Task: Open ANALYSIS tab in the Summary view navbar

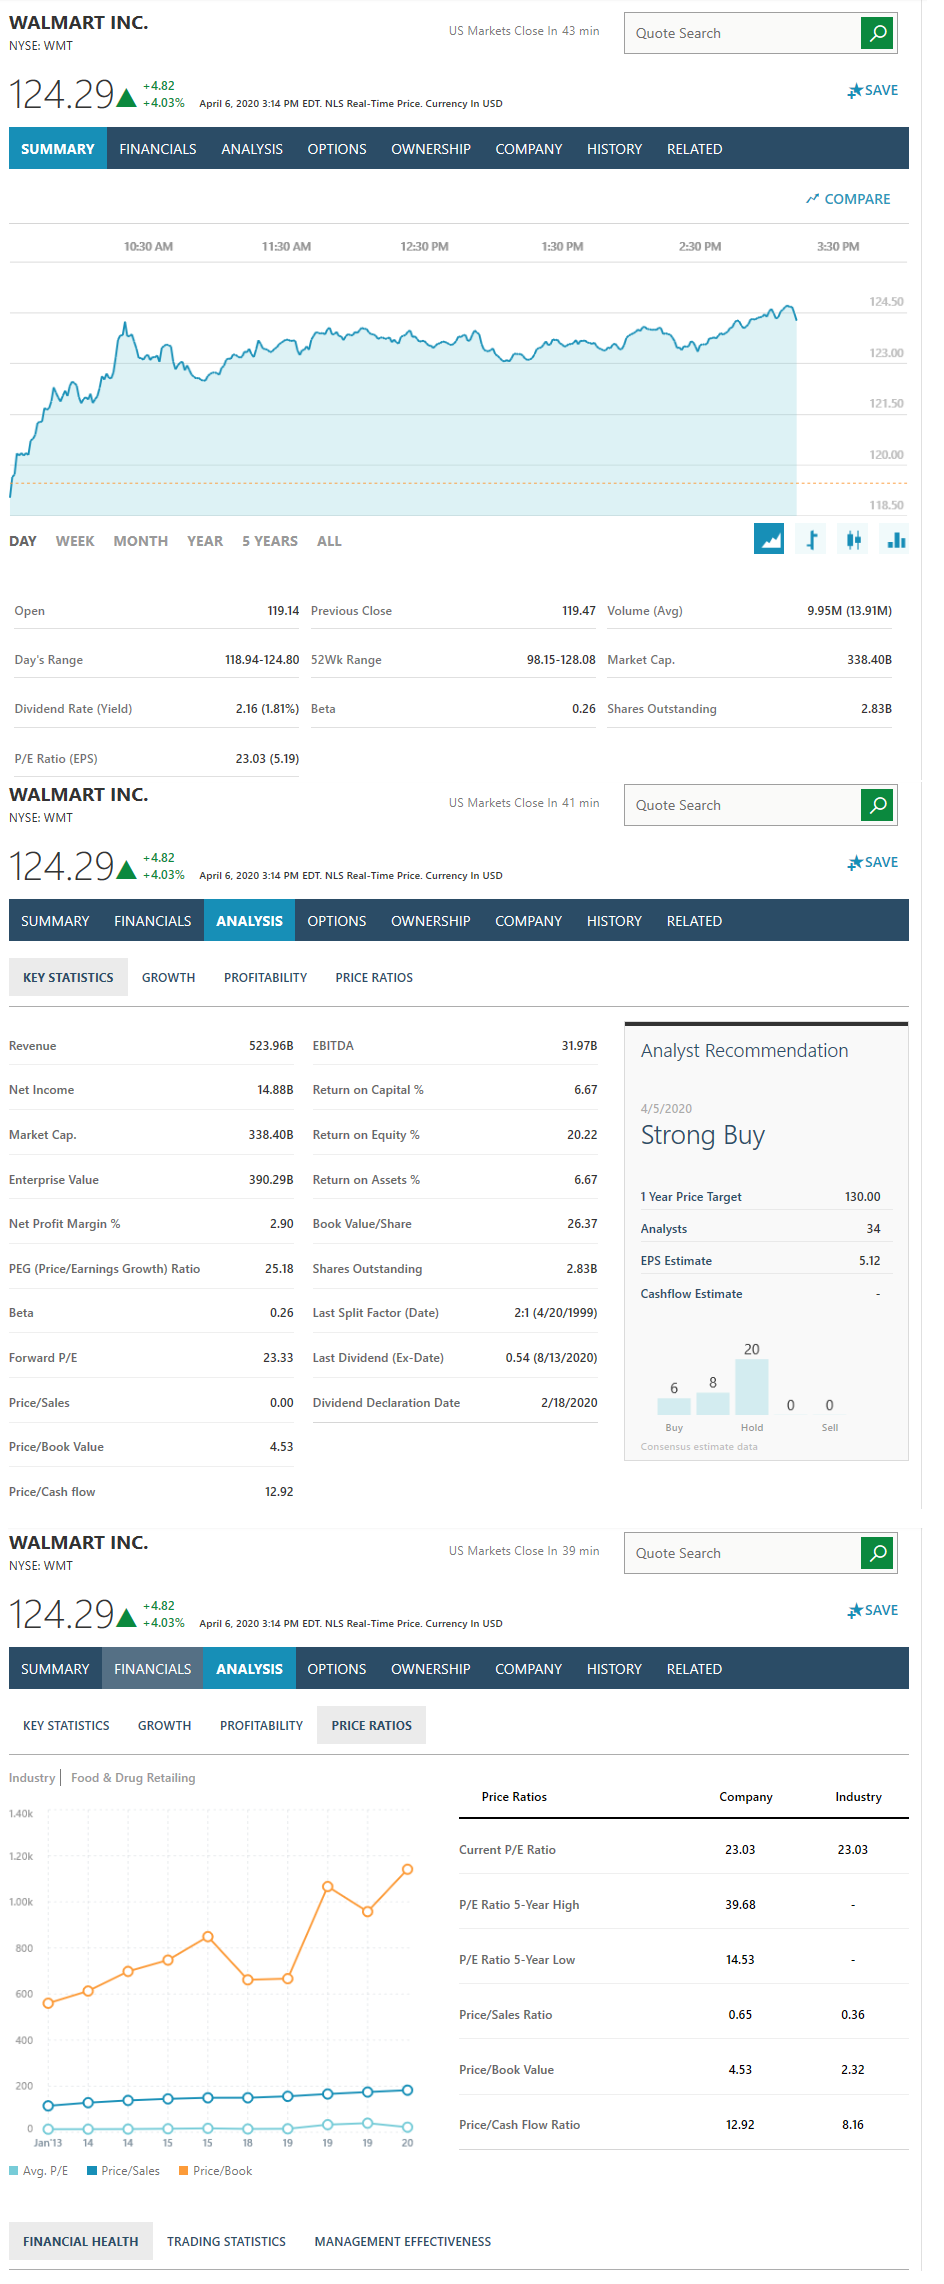Action: pos(252,149)
